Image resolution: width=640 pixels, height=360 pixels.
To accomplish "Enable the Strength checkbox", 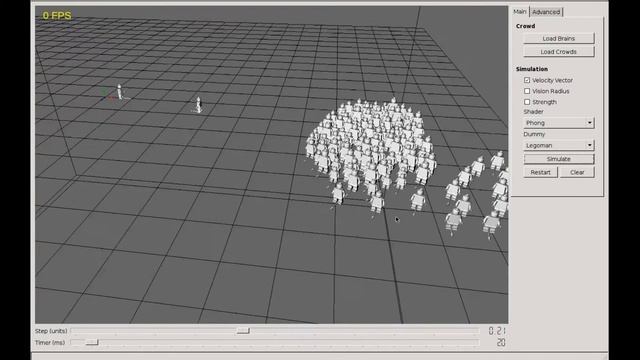I will click(x=527, y=102).
